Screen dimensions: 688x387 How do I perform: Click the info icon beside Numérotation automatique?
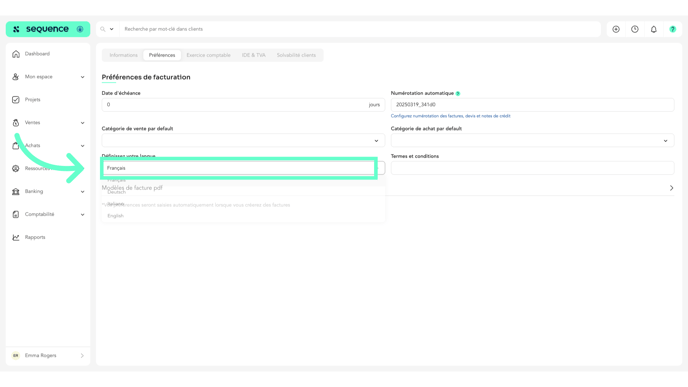coord(458,93)
